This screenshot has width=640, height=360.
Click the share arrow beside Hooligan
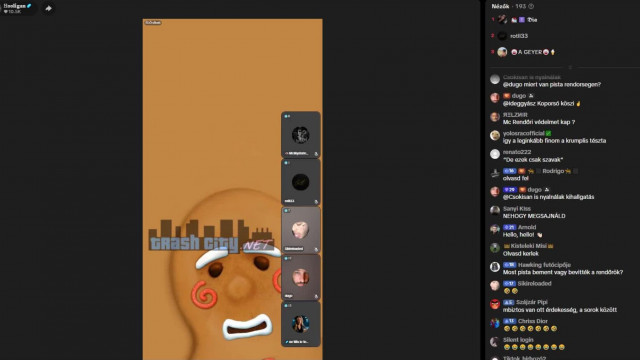coord(48,8)
